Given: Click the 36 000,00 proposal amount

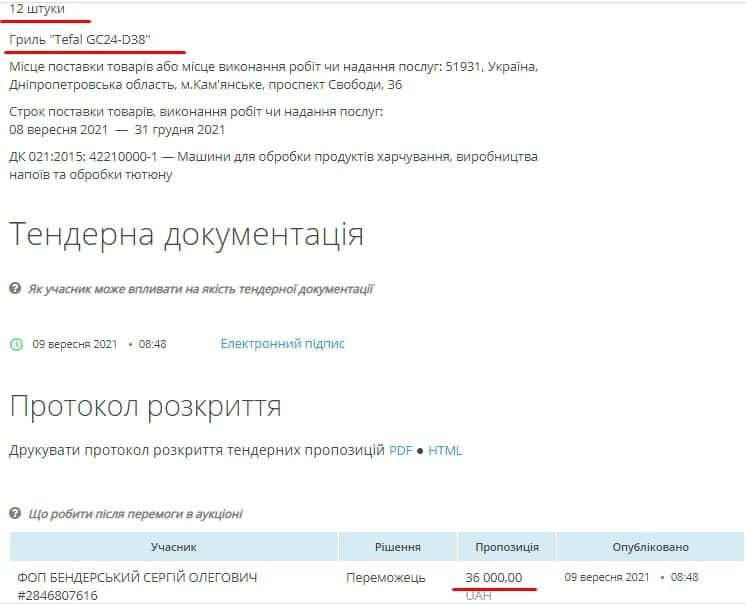Looking at the screenshot, I should [494, 578].
